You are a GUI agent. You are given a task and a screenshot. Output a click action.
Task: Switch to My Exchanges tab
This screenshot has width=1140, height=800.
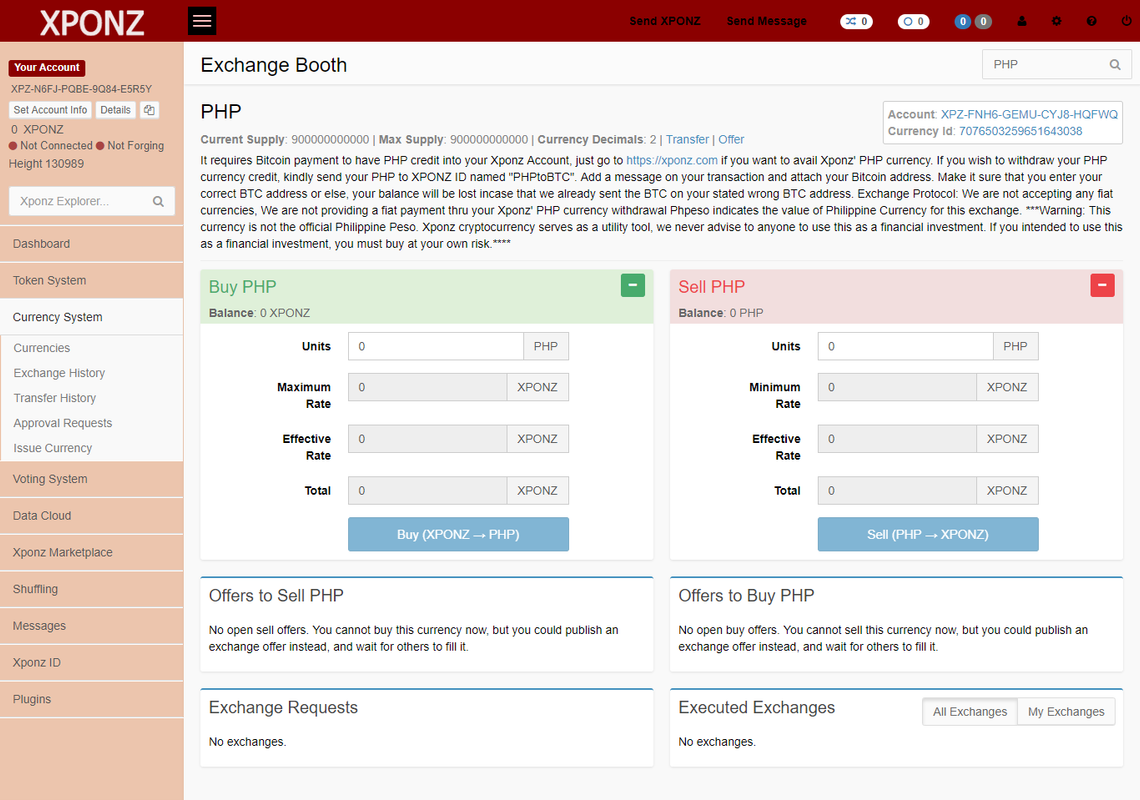click(1066, 711)
